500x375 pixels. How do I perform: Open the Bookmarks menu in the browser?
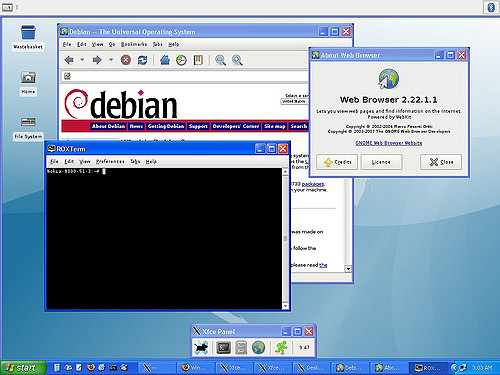[134, 44]
